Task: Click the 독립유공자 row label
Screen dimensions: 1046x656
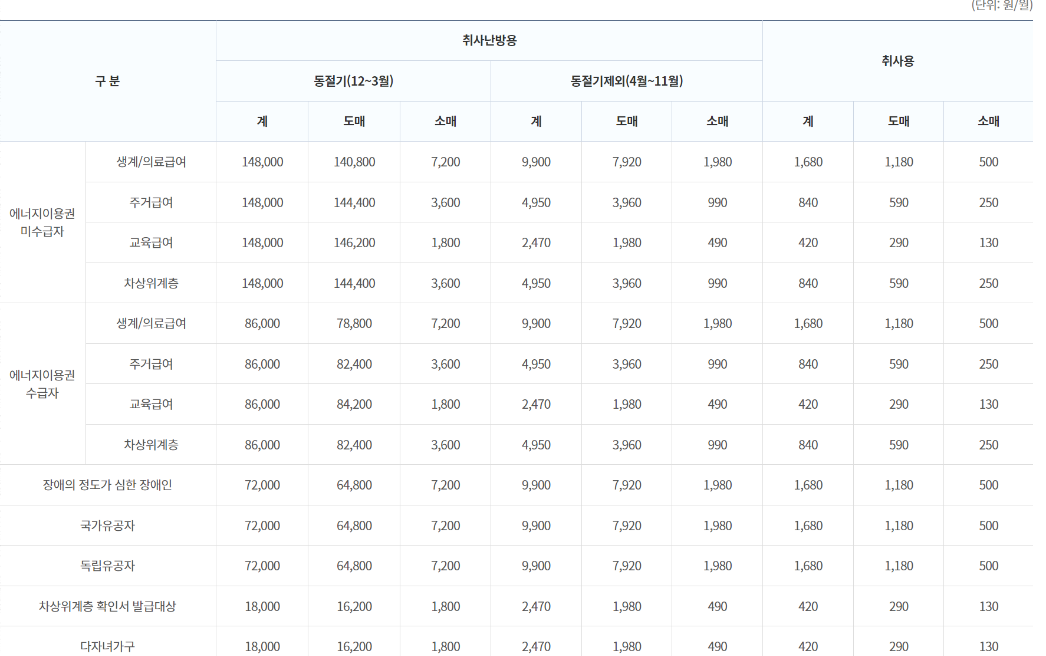Action: point(109,565)
